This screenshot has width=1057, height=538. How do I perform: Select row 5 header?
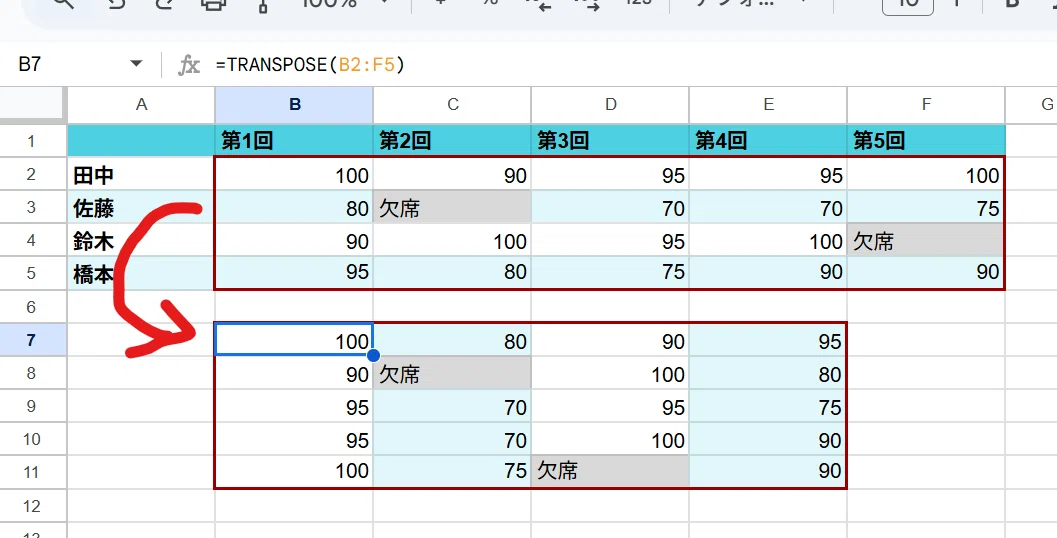[x=33, y=273]
